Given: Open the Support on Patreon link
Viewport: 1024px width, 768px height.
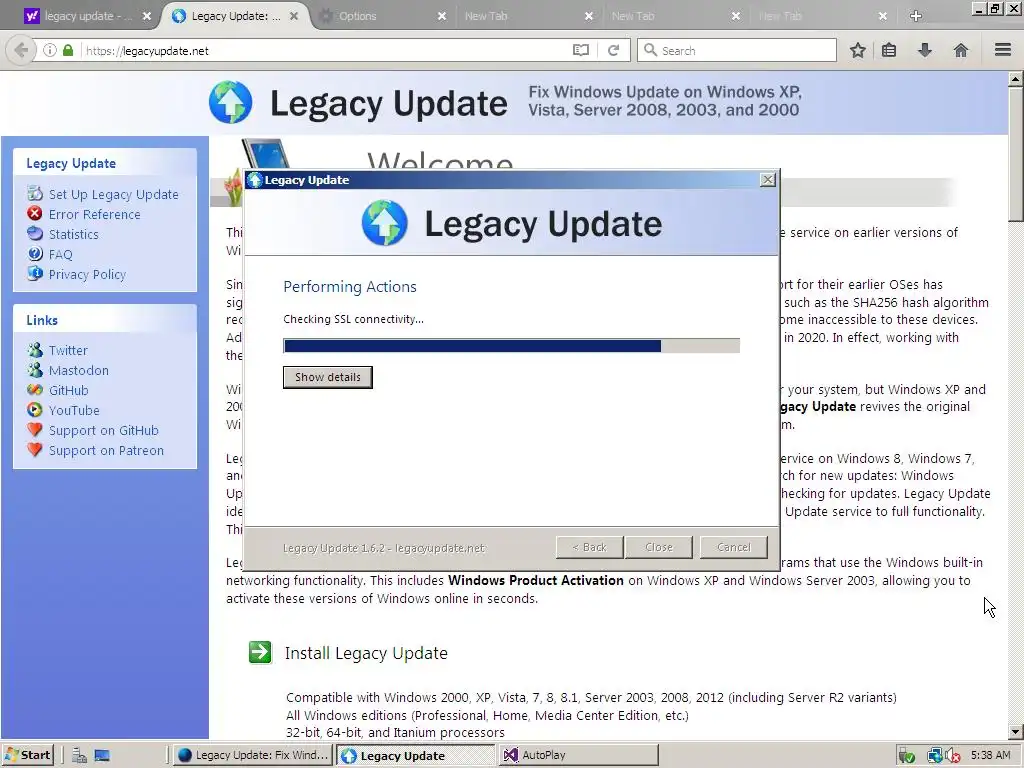Looking at the screenshot, I should (106, 451).
